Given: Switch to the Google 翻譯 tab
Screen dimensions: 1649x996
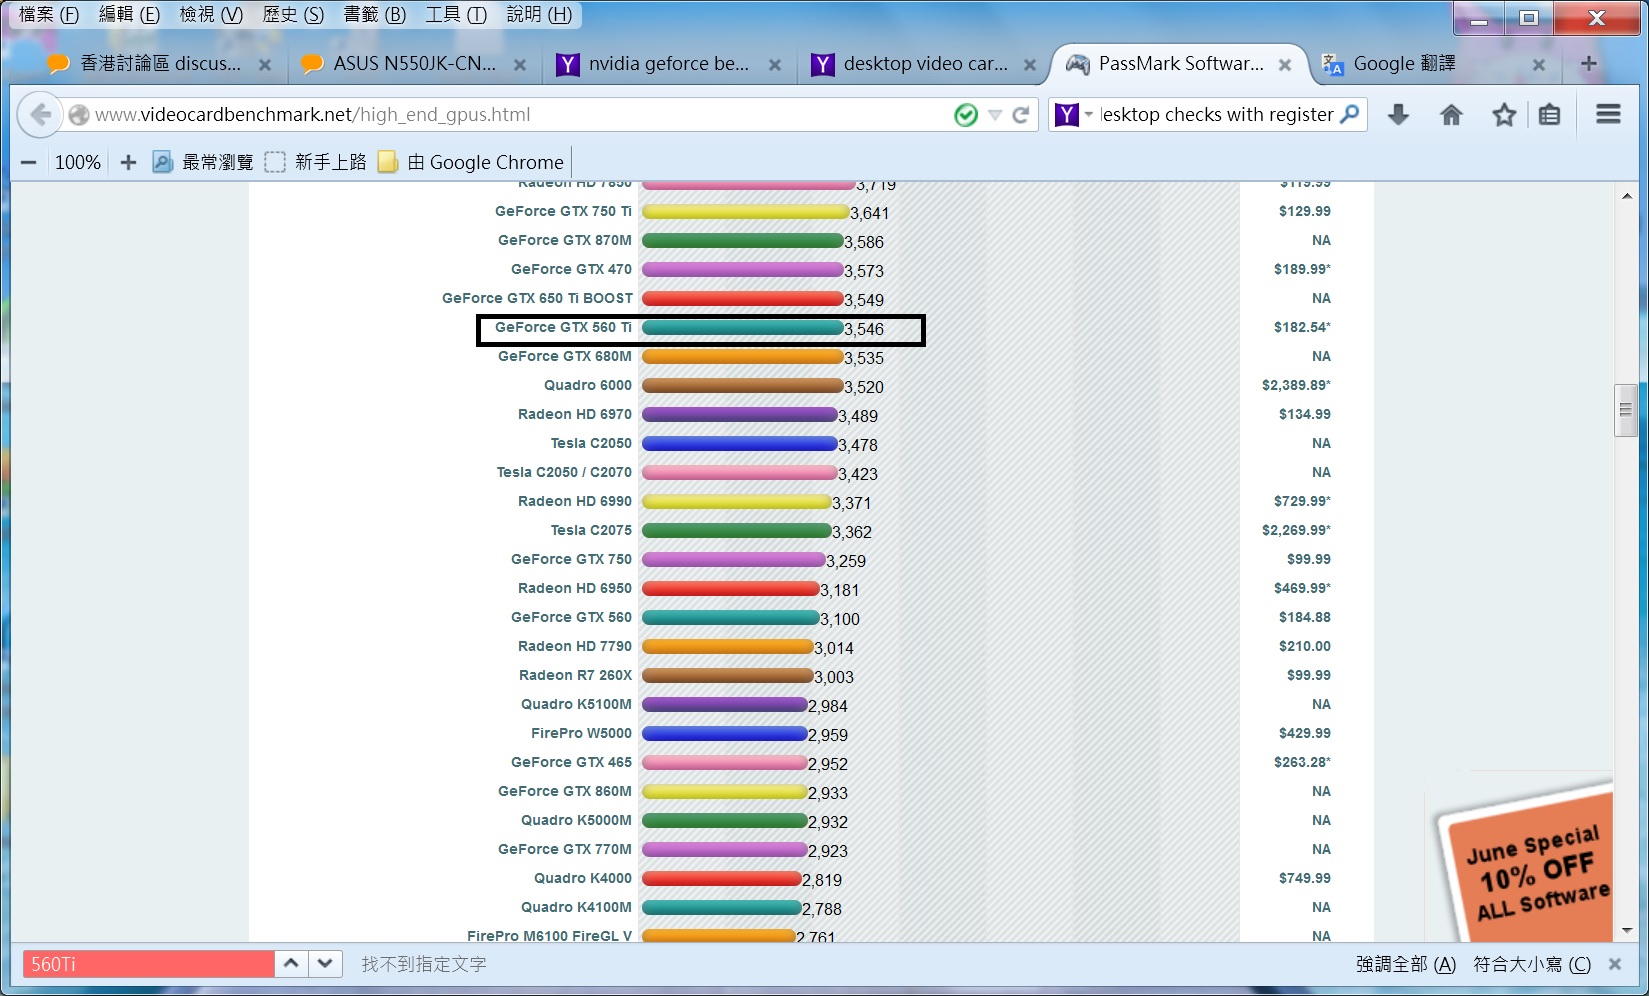Looking at the screenshot, I should pyautogui.click(x=1404, y=64).
